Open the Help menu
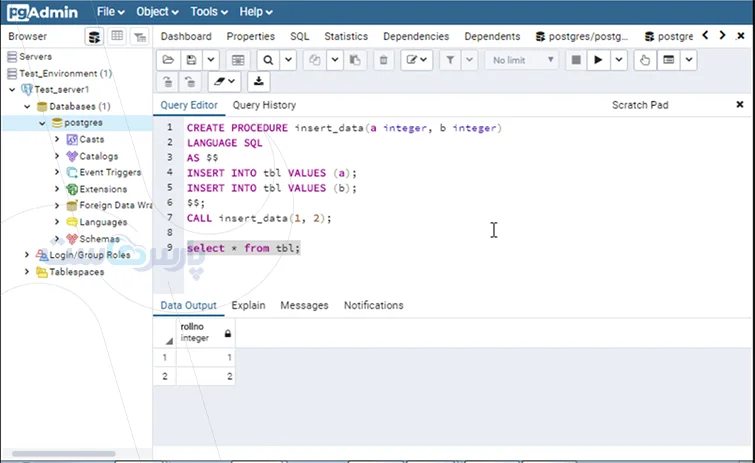The image size is (755, 463). pyautogui.click(x=256, y=12)
